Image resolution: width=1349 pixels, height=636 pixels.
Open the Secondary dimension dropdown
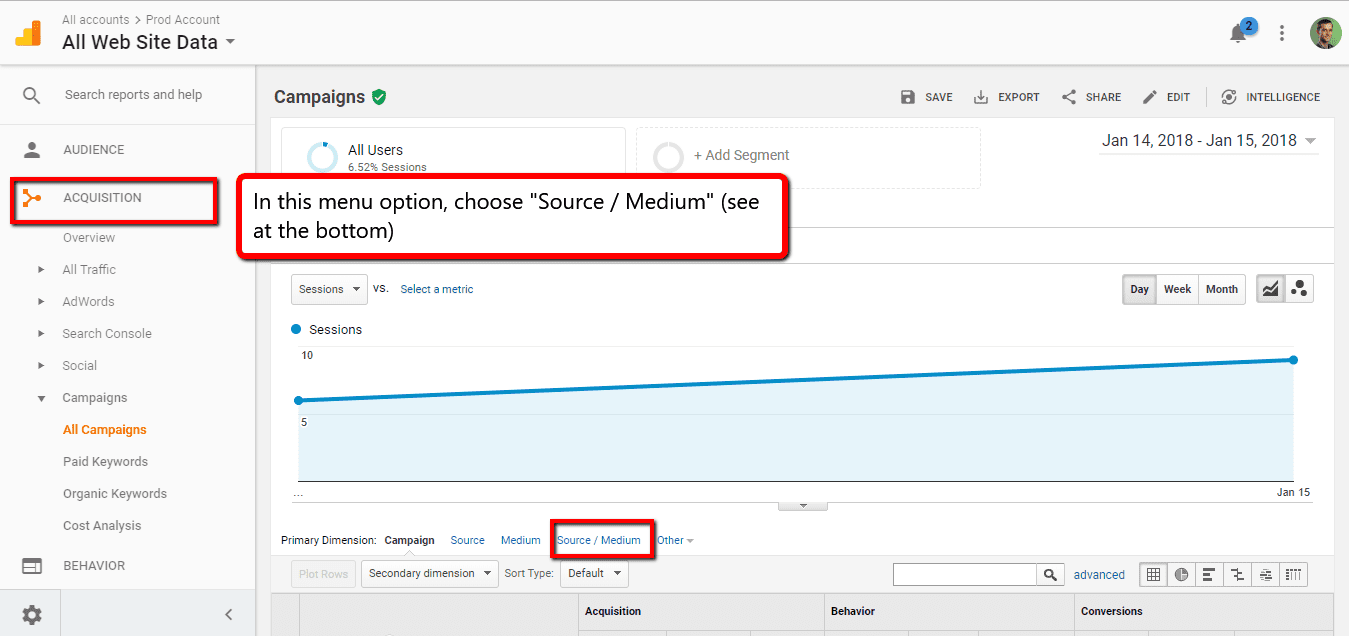pyautogui.click(x=429, y=573)
